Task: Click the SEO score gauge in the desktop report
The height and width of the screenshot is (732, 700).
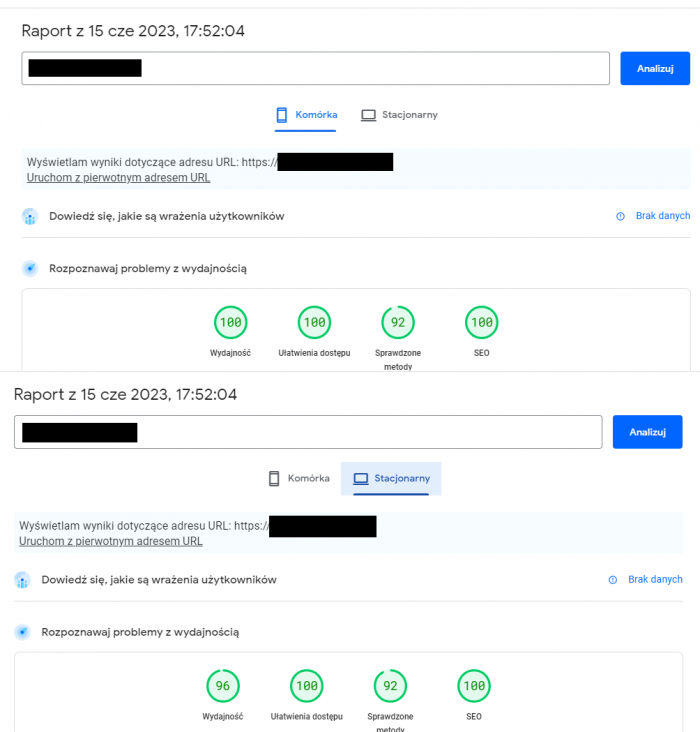Action: pos(474,686)
